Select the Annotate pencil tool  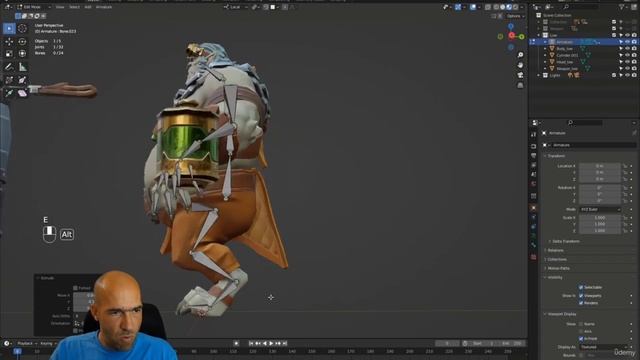pos(9,67)
